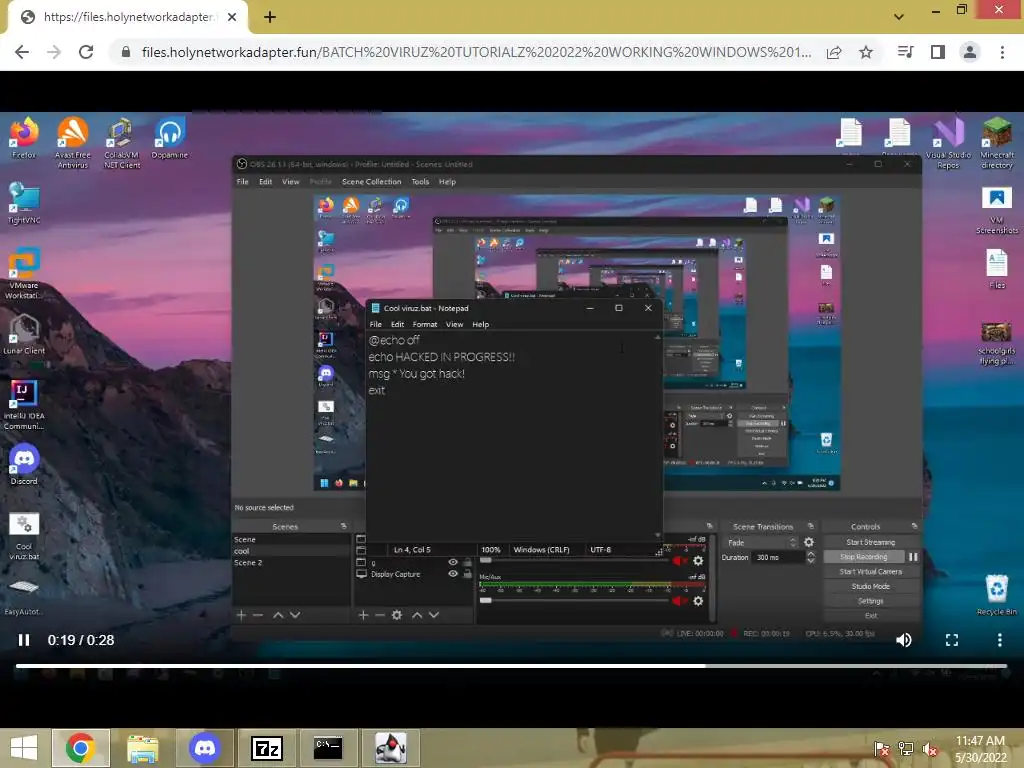The height and width of the screenshot is (768, 1024).
Task: Click the CollabVM NET Client desktop icon
Action: tap(121, 143)
